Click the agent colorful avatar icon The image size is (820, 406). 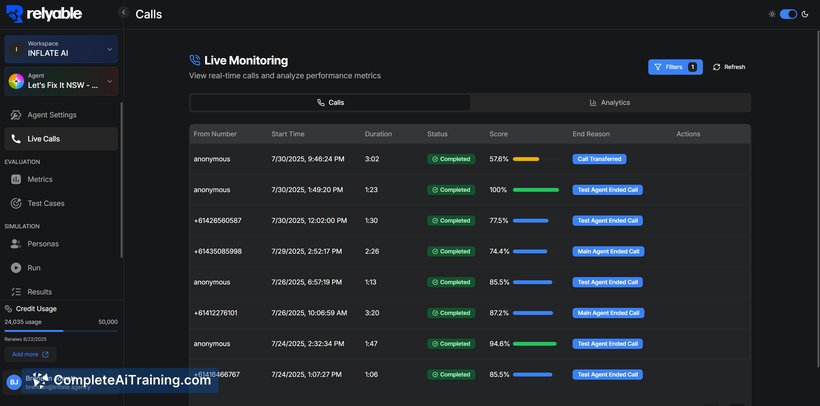[16, 81]
